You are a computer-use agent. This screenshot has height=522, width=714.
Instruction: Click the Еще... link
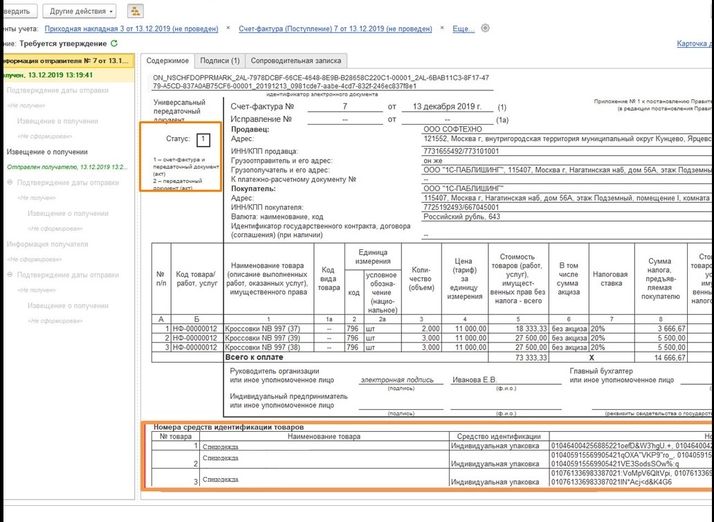tap(464, 29)
